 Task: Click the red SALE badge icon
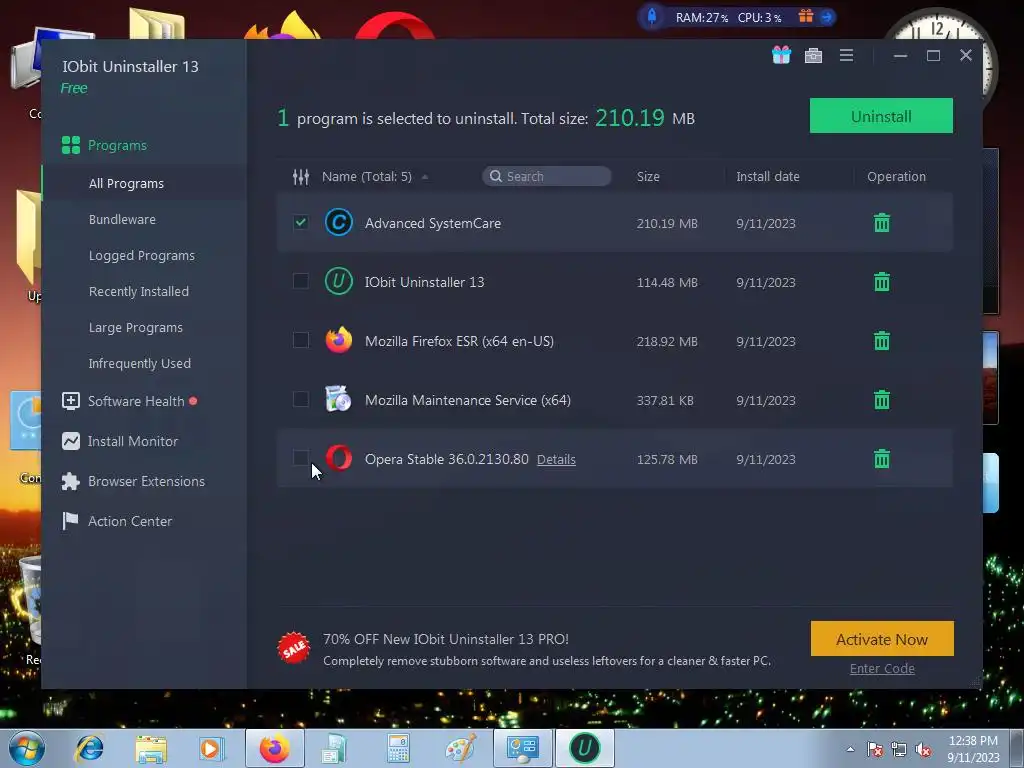(293, 648)
